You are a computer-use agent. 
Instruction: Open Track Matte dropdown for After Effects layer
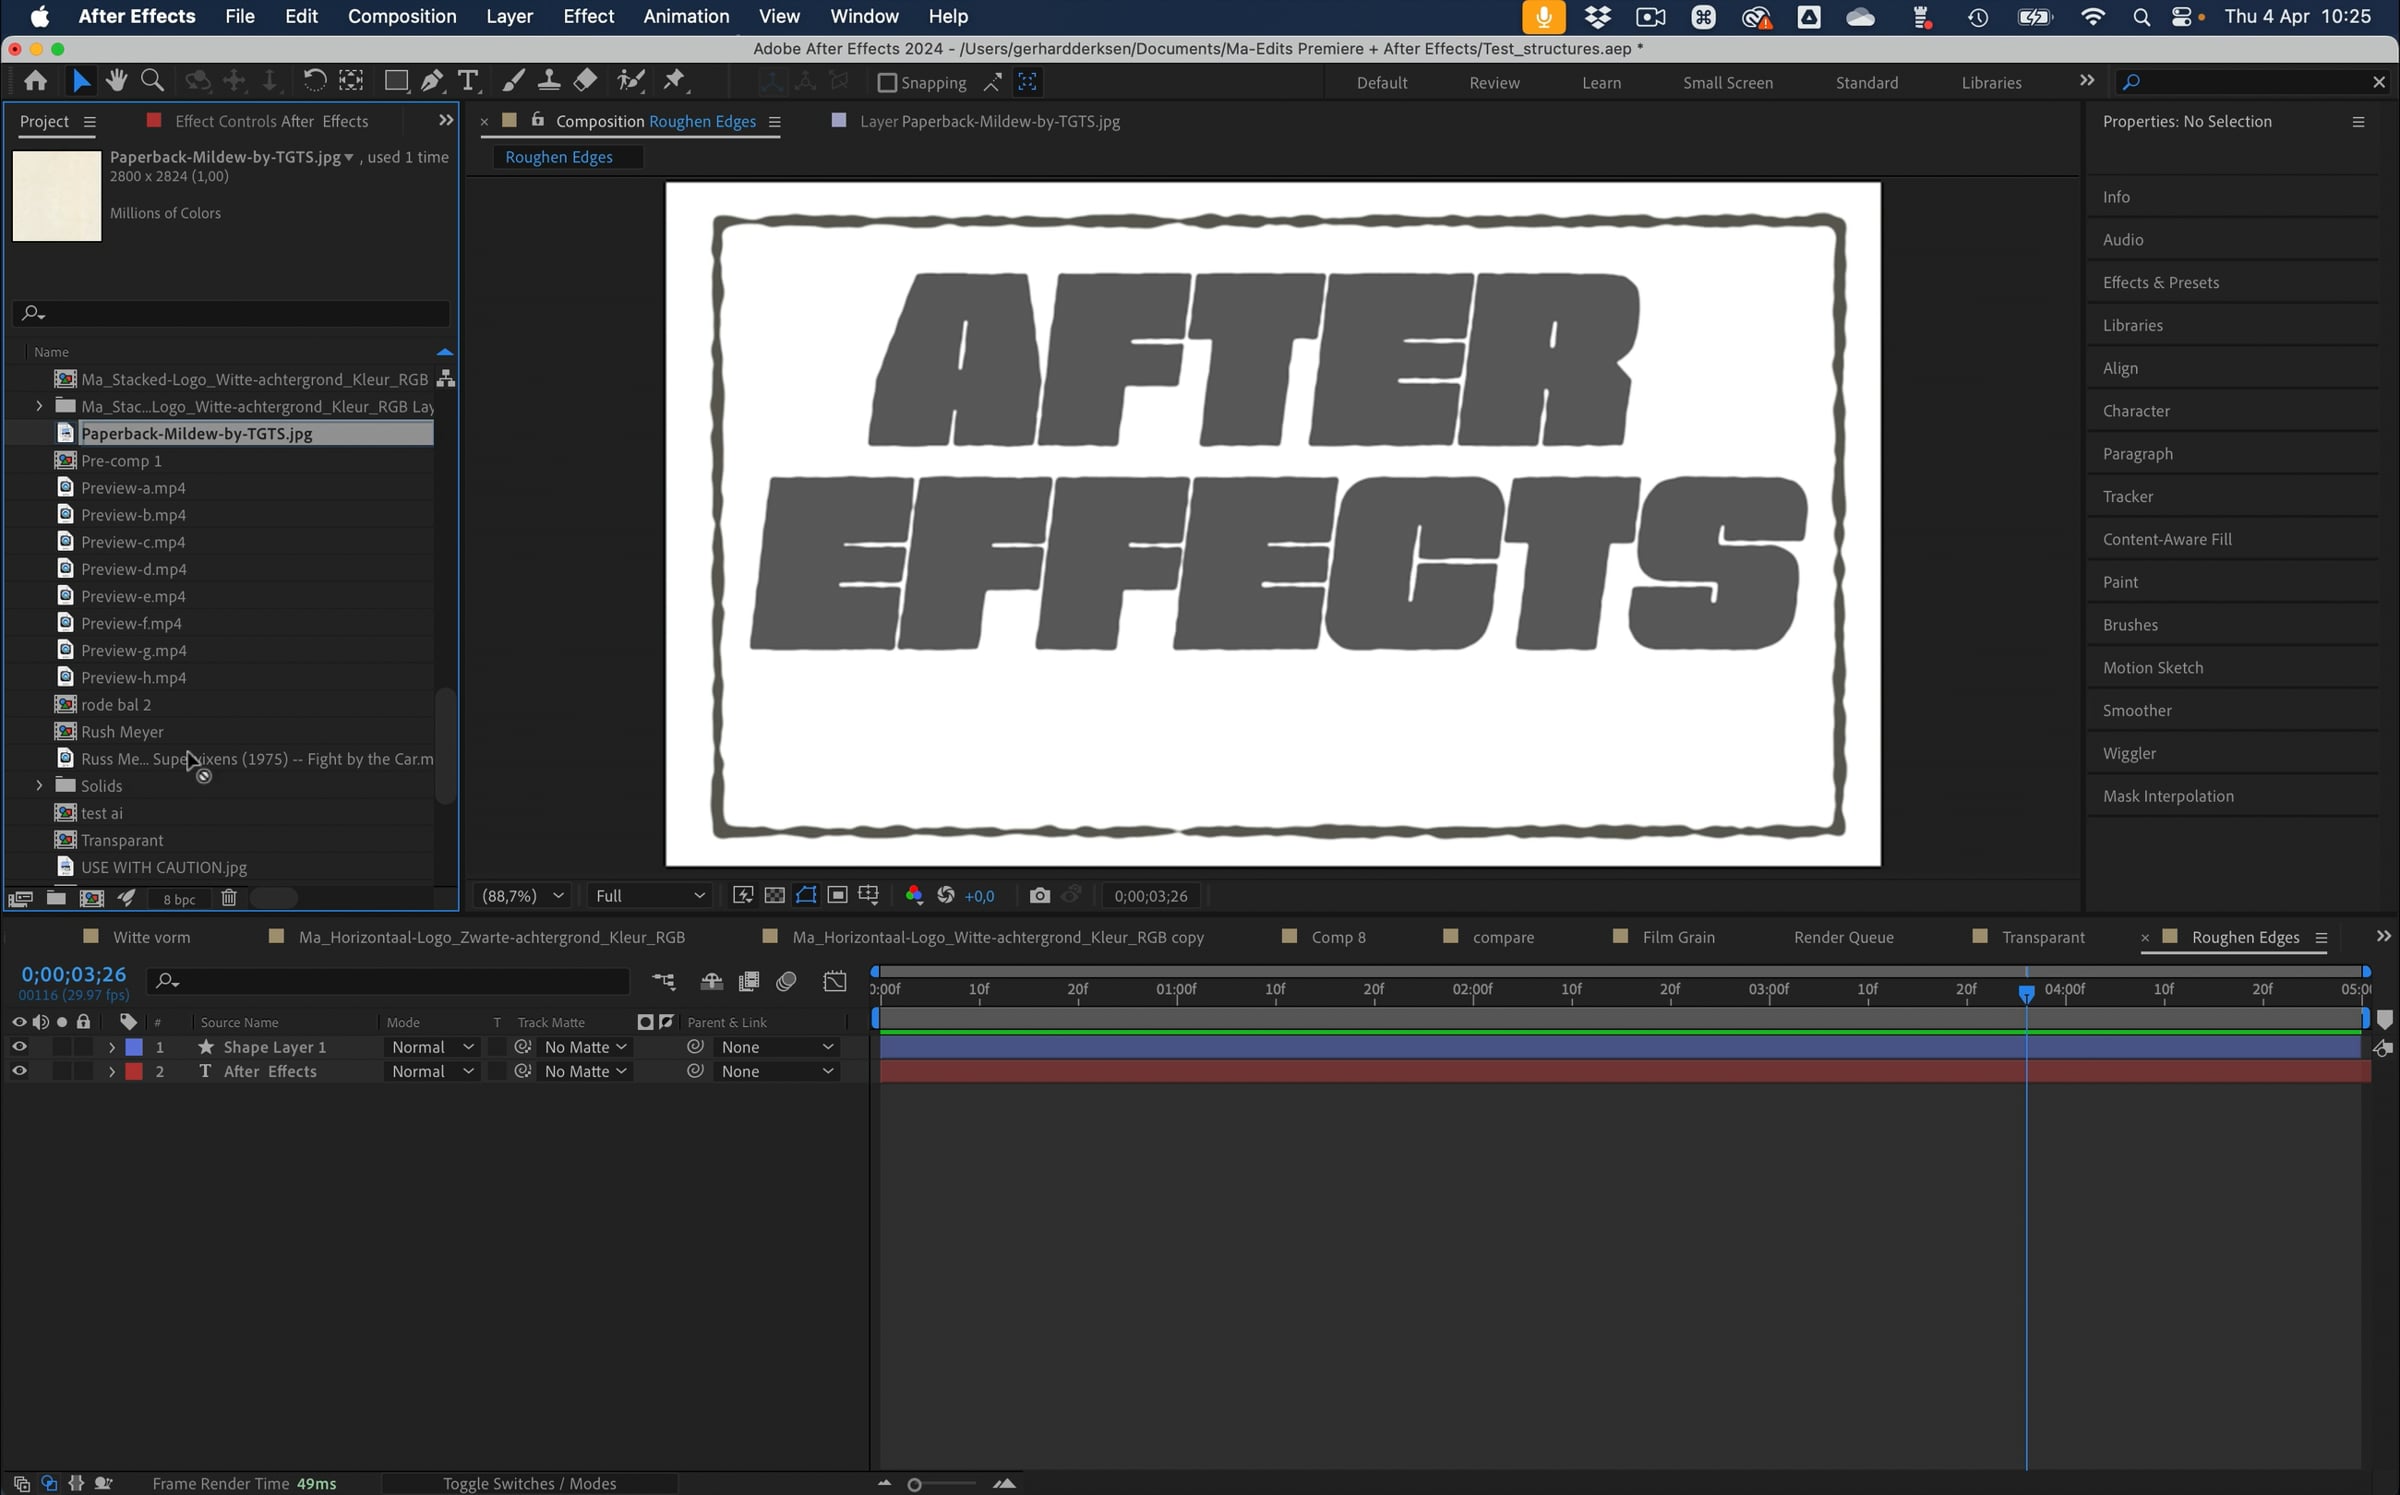click(585, 1071)
